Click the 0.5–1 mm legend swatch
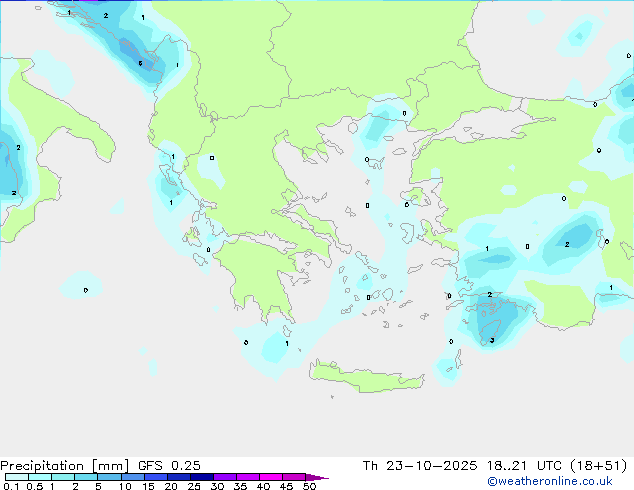 point(40,477)
